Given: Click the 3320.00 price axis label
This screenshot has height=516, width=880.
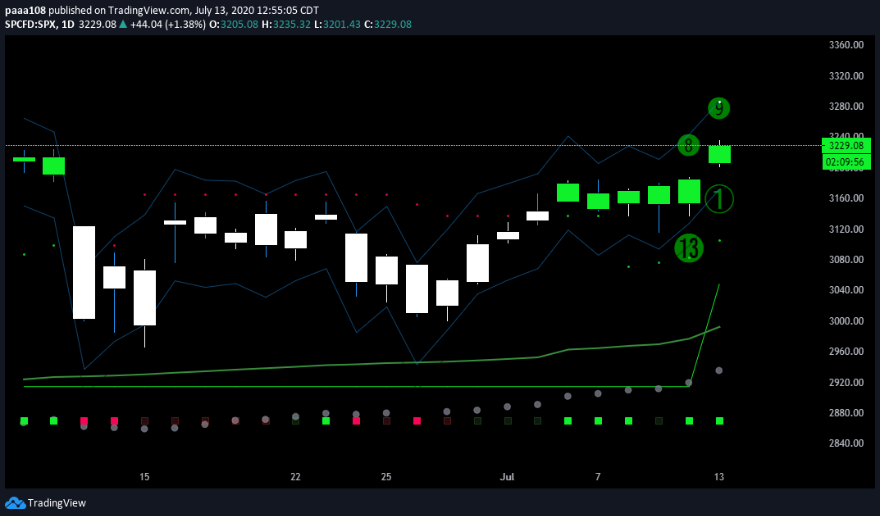Looking at the screenshot, I should pos(846,76).
